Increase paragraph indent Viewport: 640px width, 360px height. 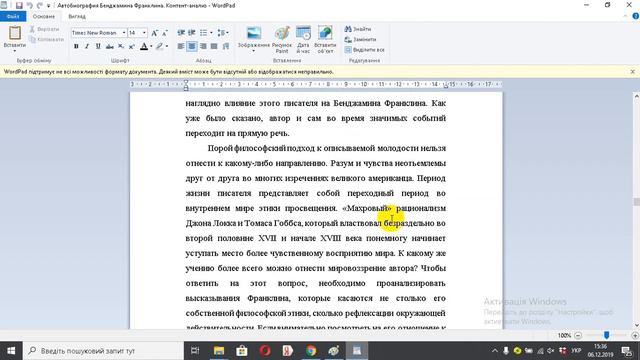click(x=191, y=33)
